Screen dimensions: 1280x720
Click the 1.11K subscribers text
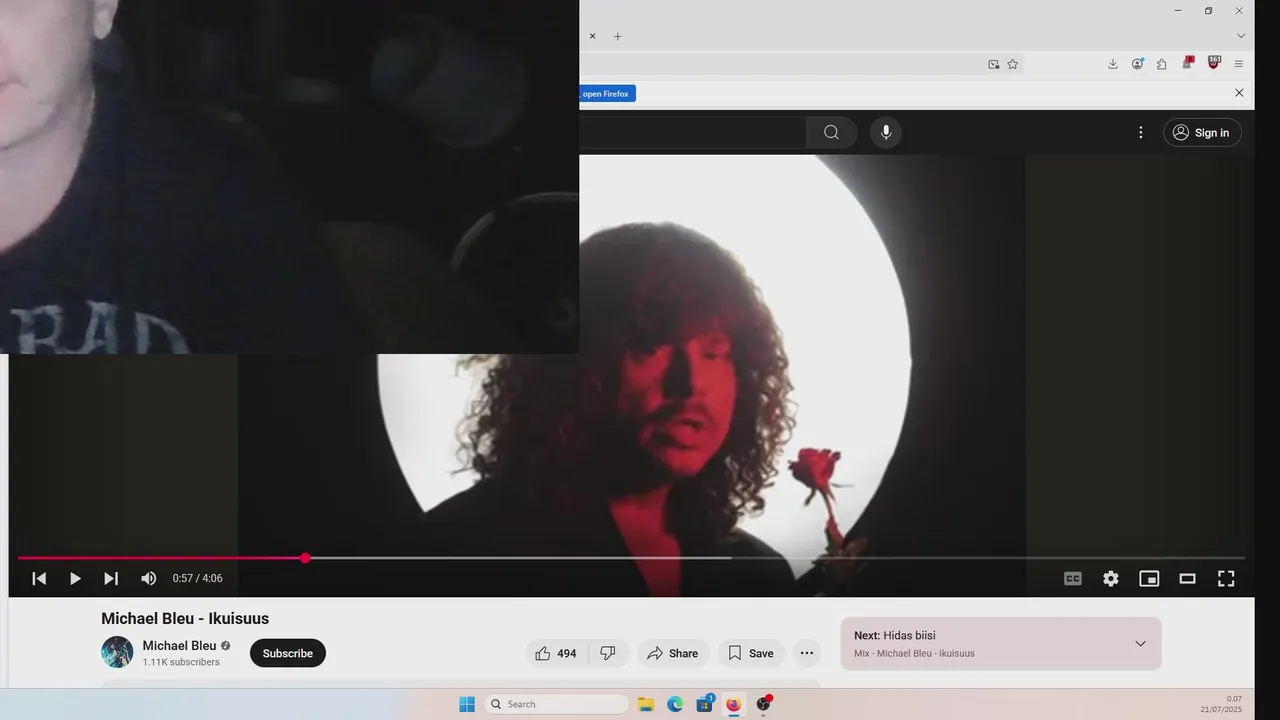pyautogui.click(x=181, y=662)
